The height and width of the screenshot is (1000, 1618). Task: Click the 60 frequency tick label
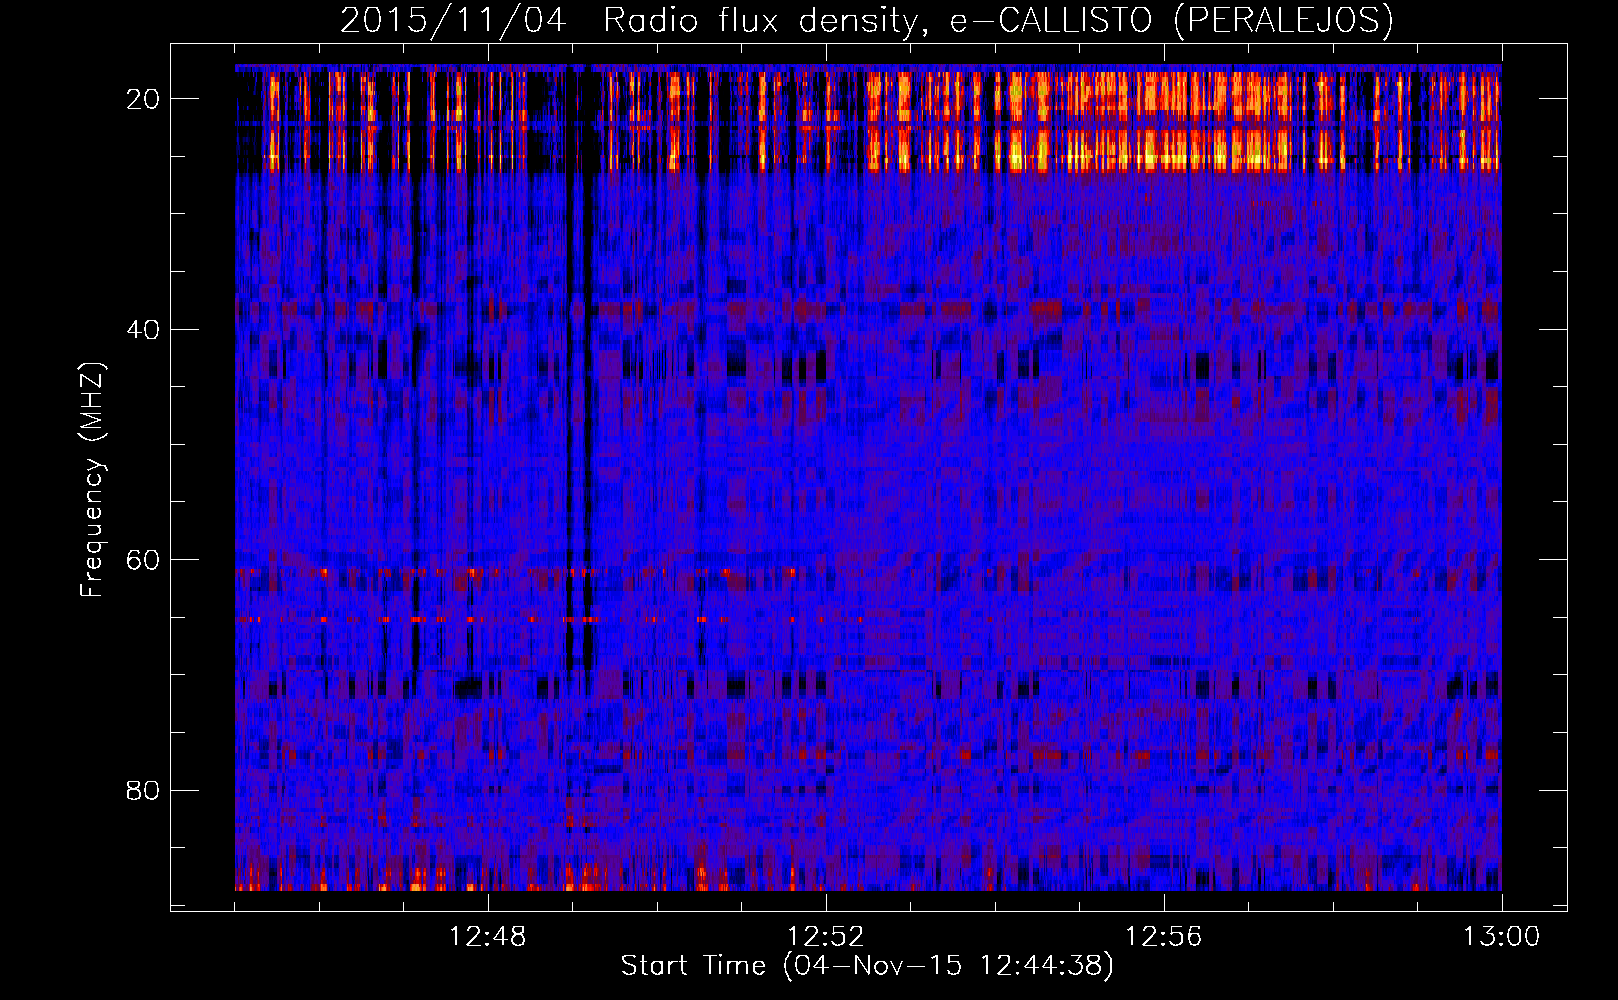pos(144,560)
